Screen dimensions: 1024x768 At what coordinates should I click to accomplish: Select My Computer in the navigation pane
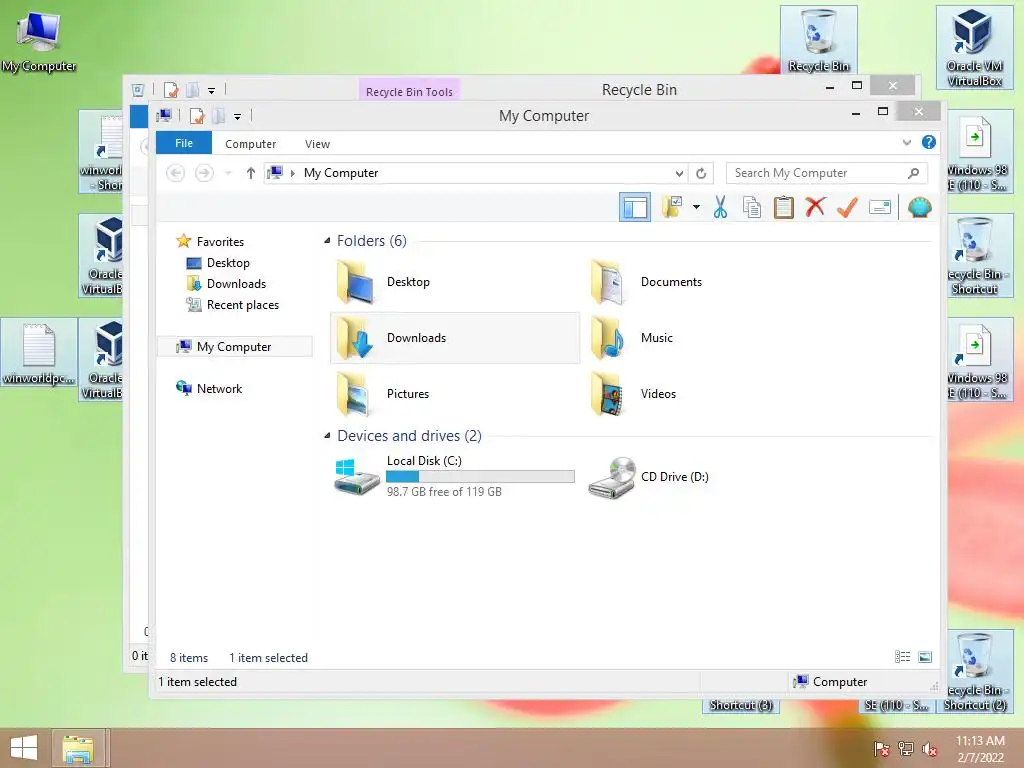(x=235, y=347)
